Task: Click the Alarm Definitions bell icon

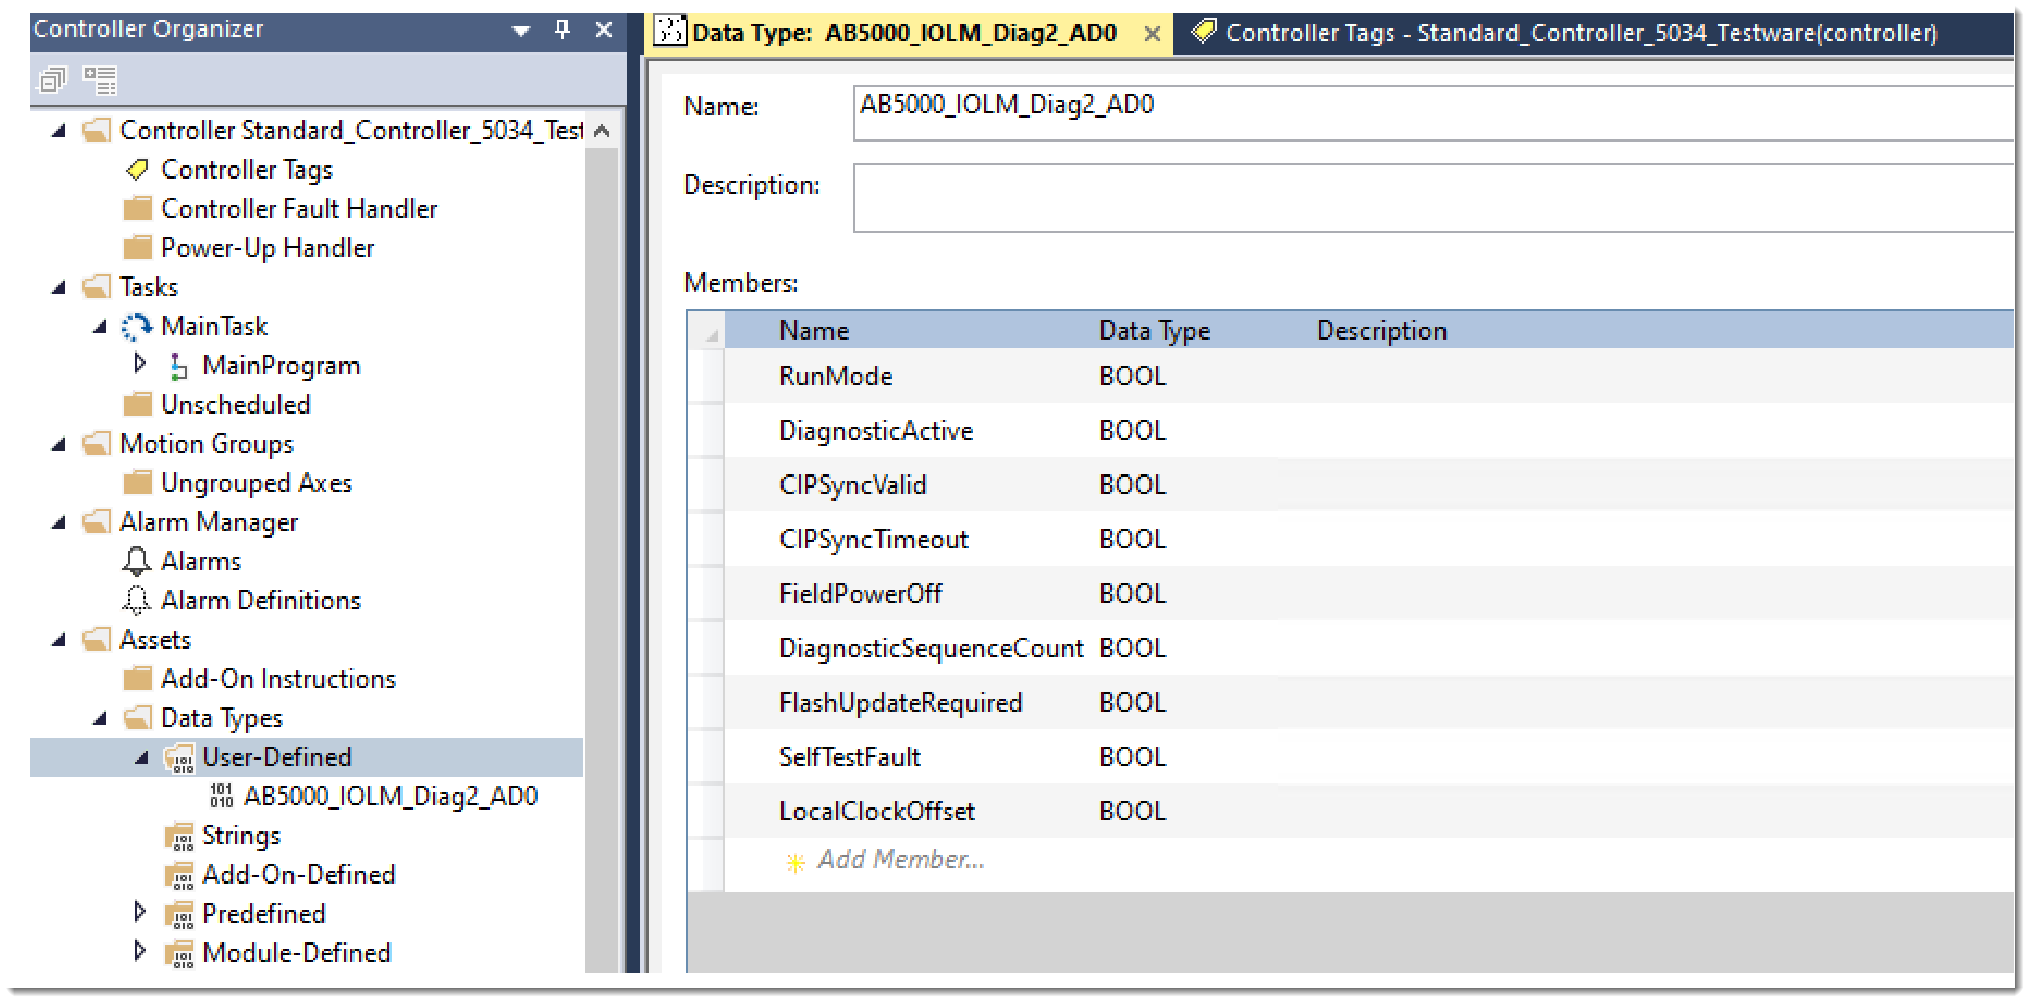Action: pos(137,601)
